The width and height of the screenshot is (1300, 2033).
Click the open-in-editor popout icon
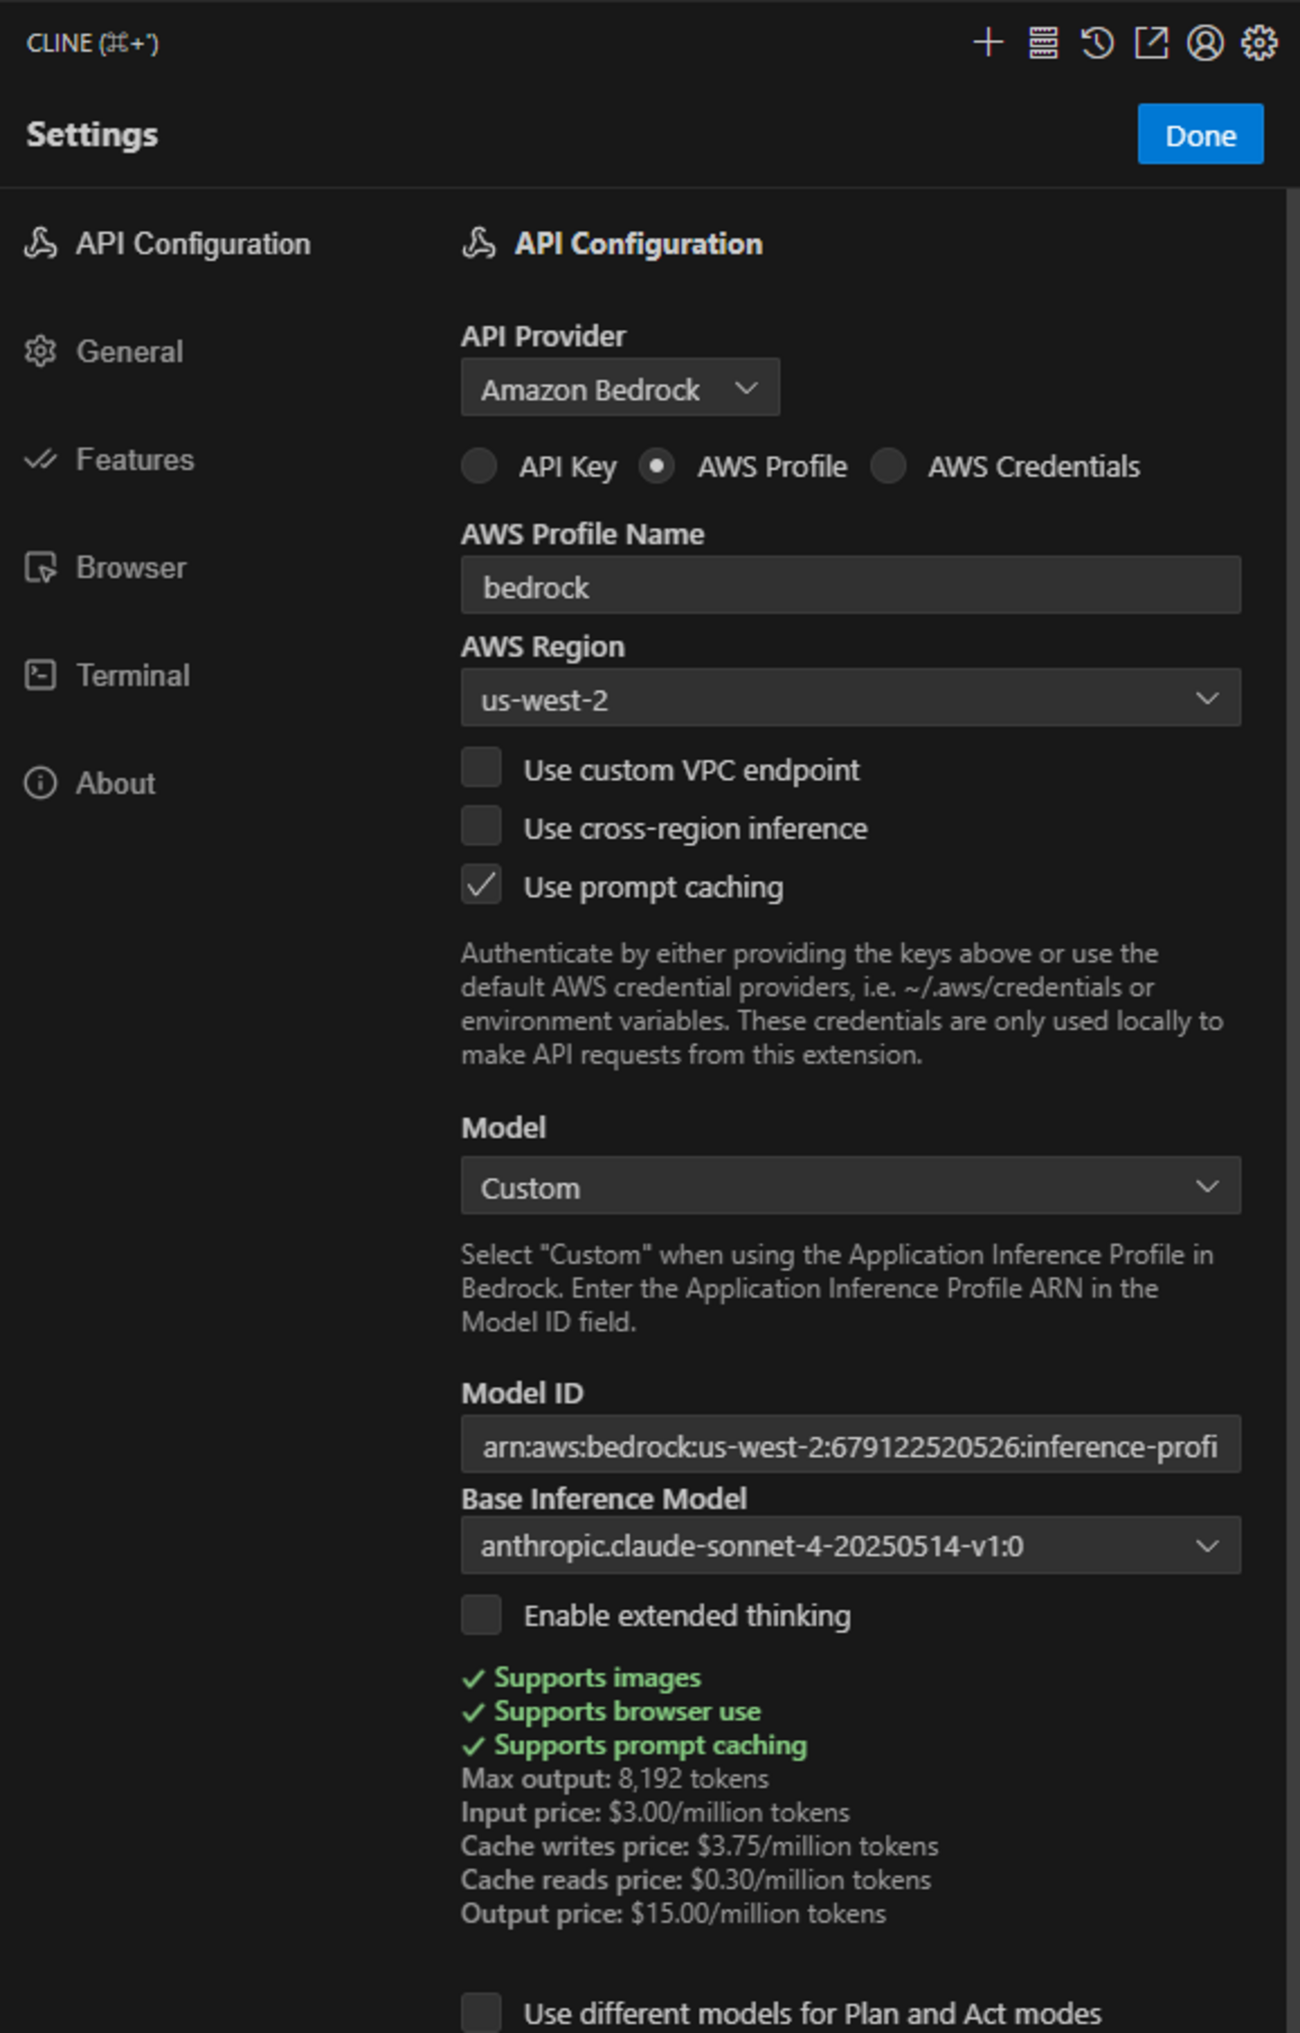pyautogui.click(x=1151, y=43)
